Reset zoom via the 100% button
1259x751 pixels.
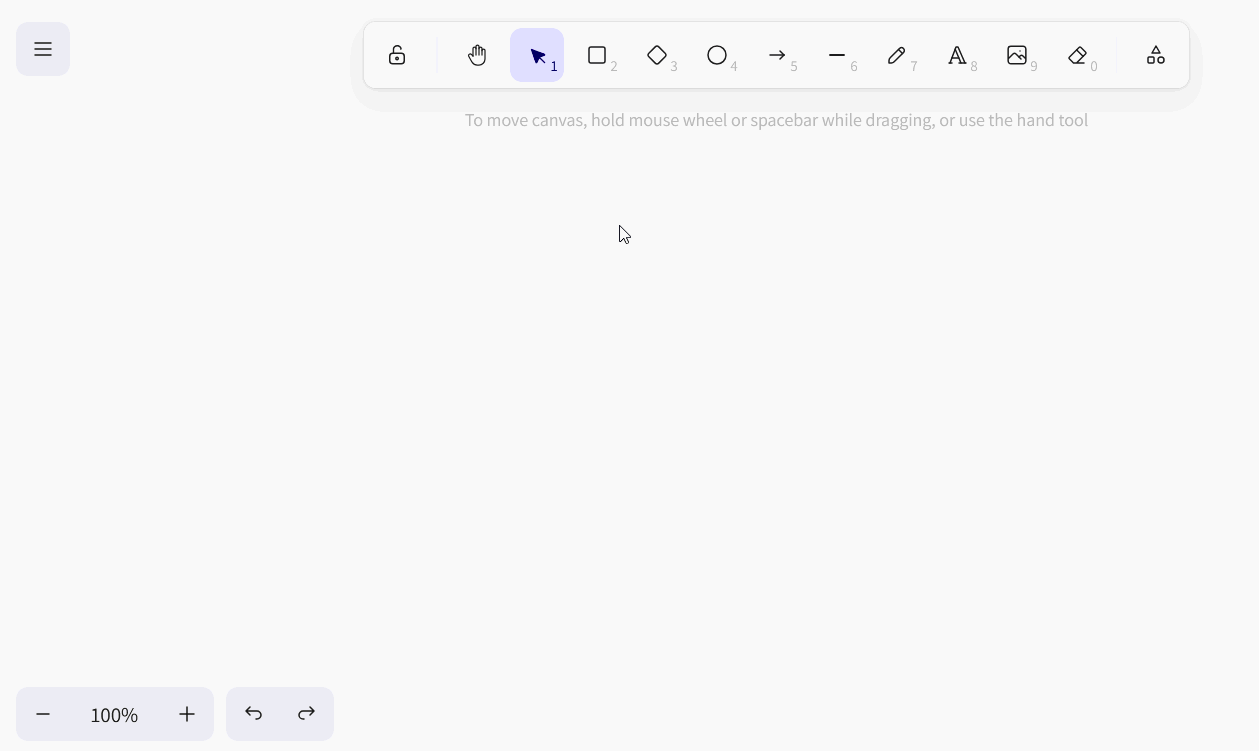(114, 715)
